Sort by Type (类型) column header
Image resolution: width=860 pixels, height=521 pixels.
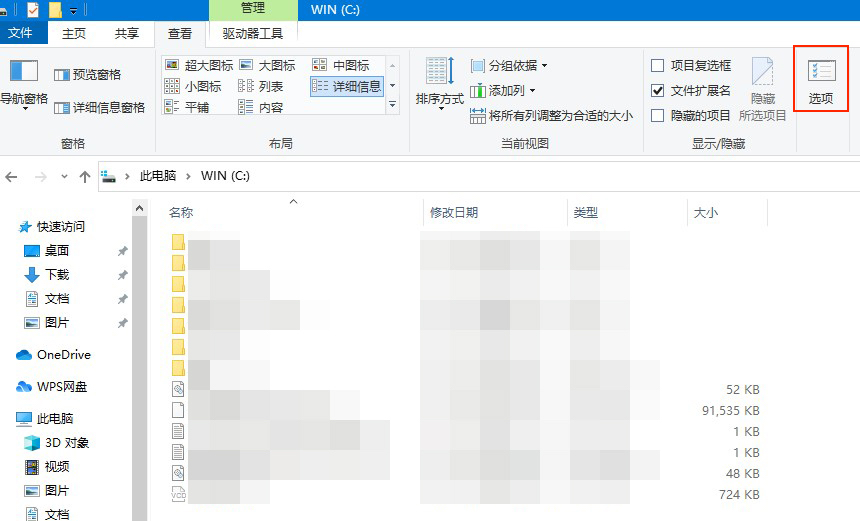586,213
